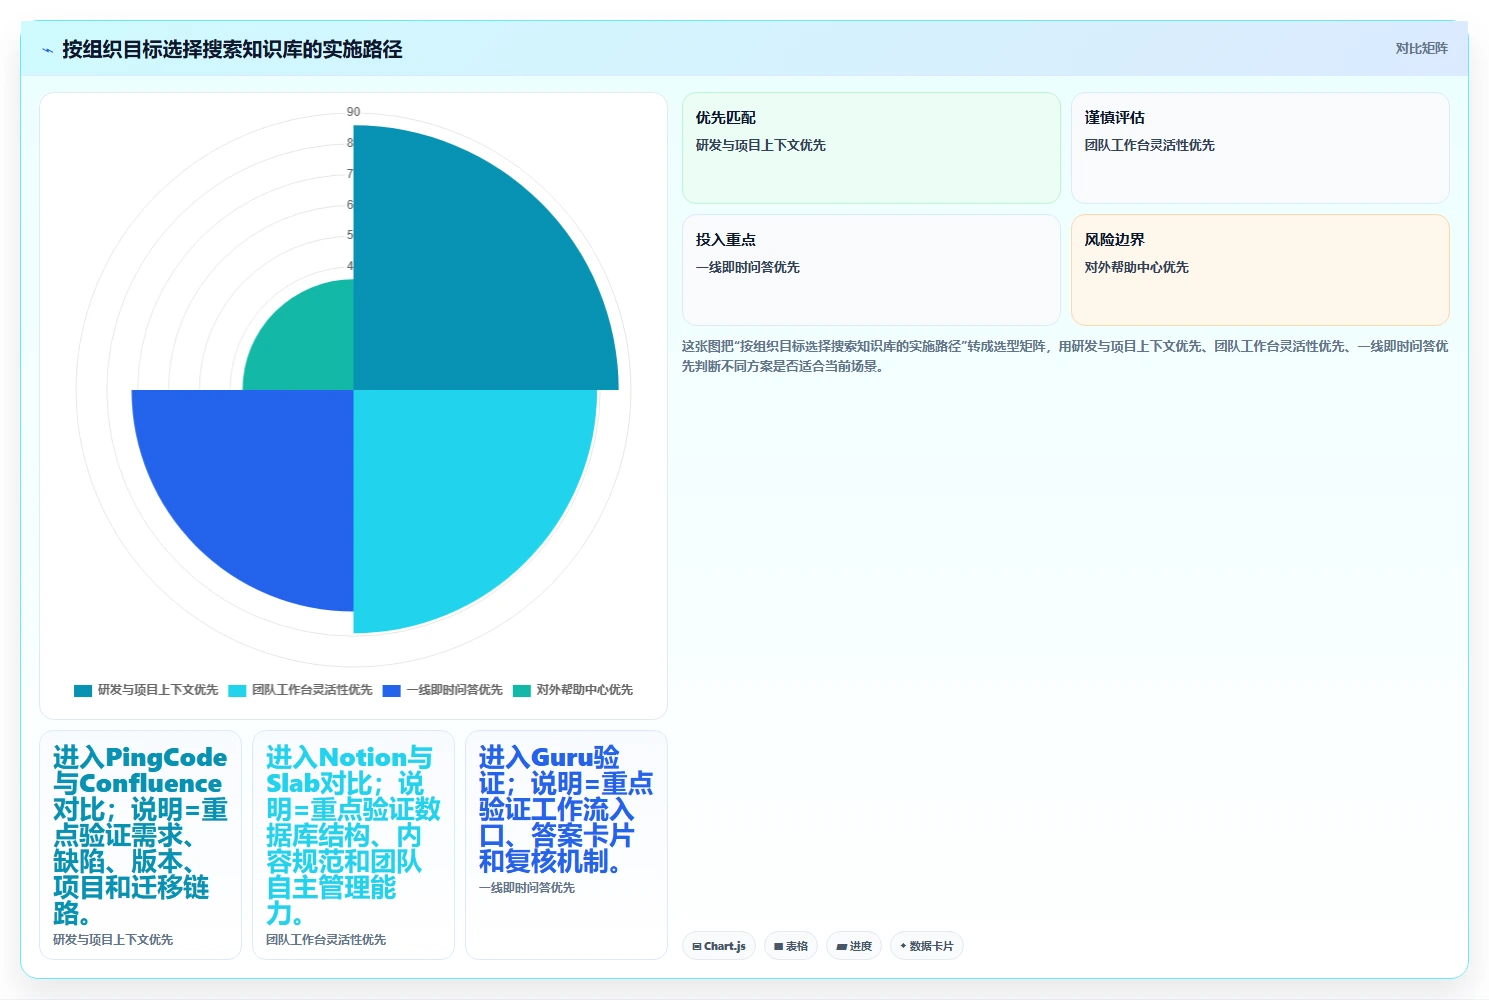Image resolution: width=1489 pixels, height=1000 pixels.
Task: Click the 对外帮助中心优先 legend label
Action: (x=584, y=690)
